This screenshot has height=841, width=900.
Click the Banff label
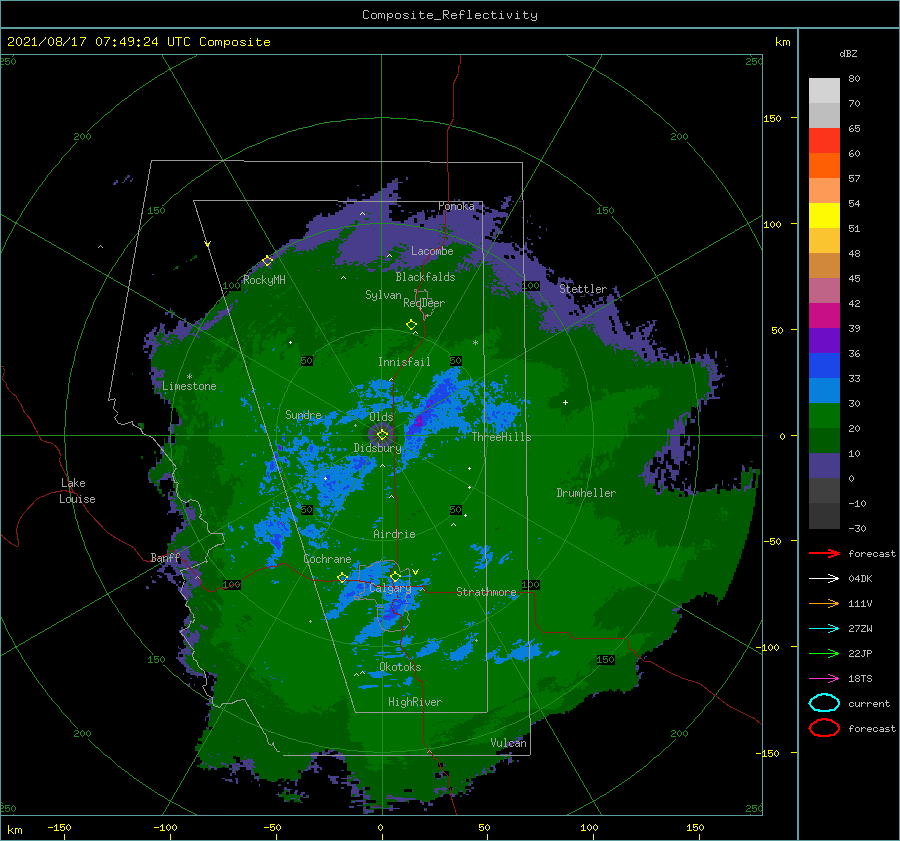pyautogui.click(x=165, y=558)
